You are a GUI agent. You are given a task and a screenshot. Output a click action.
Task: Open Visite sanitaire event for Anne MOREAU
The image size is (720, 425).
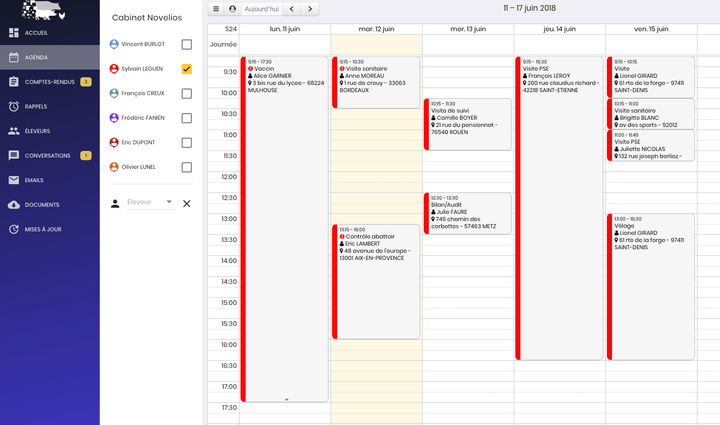pyautogui.click(x=376, y=83)
